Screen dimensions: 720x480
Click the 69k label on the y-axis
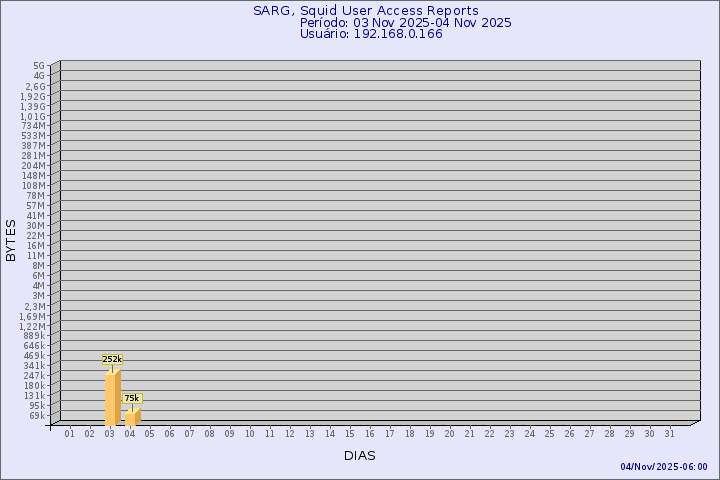point(37,415)
